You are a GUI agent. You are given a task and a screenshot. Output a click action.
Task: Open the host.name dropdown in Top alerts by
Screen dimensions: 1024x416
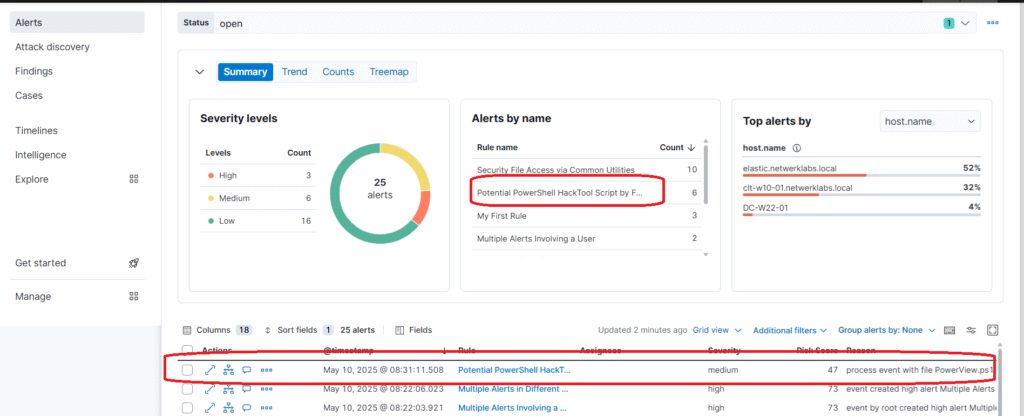tap(930, 121)
